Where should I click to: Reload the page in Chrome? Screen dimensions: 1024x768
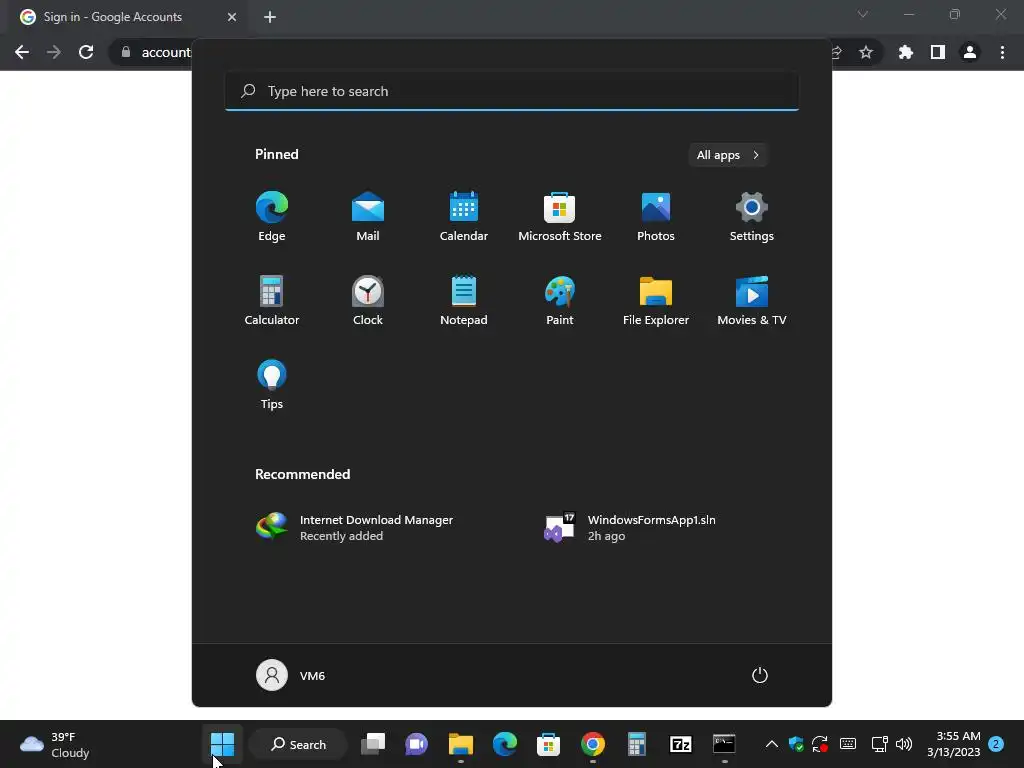point(86,52)
